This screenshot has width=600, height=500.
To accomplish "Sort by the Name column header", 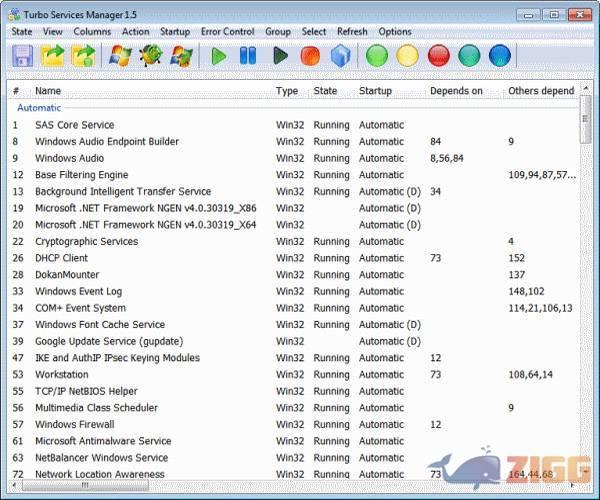I will [x=48, y=91].
